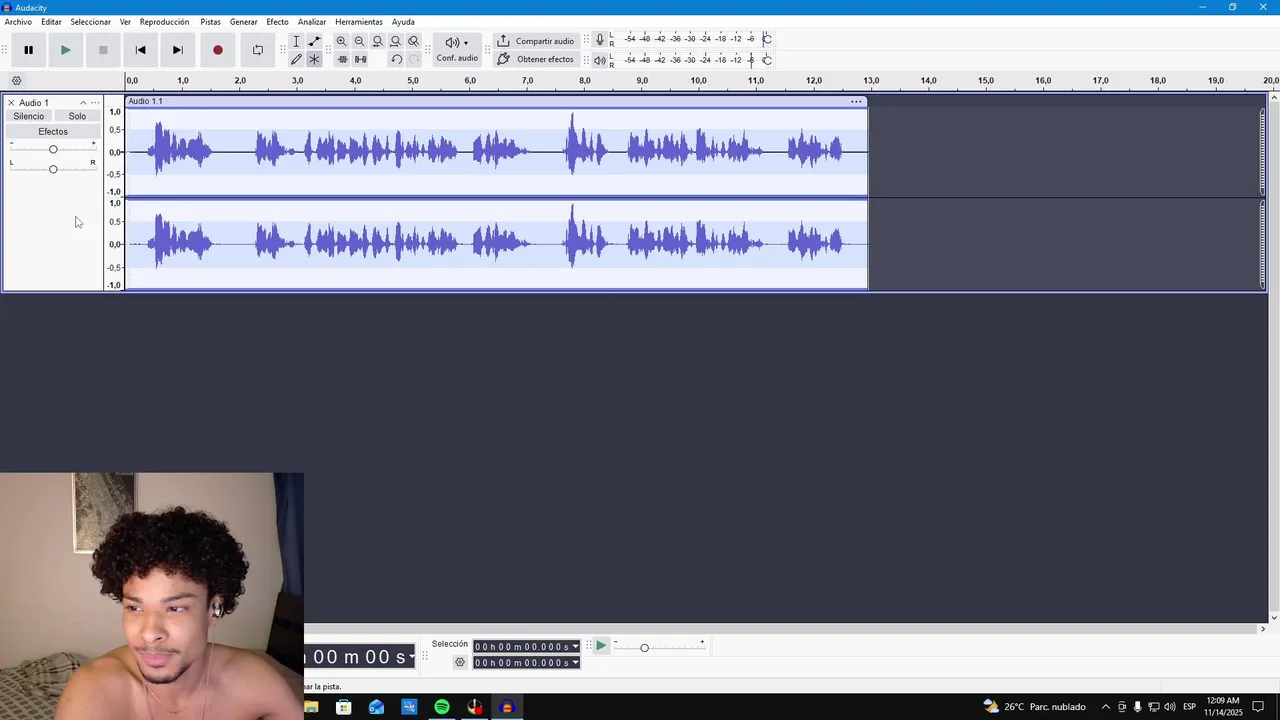
Task: Open selection start time format dropdown
Action: [x=575, y=647]
